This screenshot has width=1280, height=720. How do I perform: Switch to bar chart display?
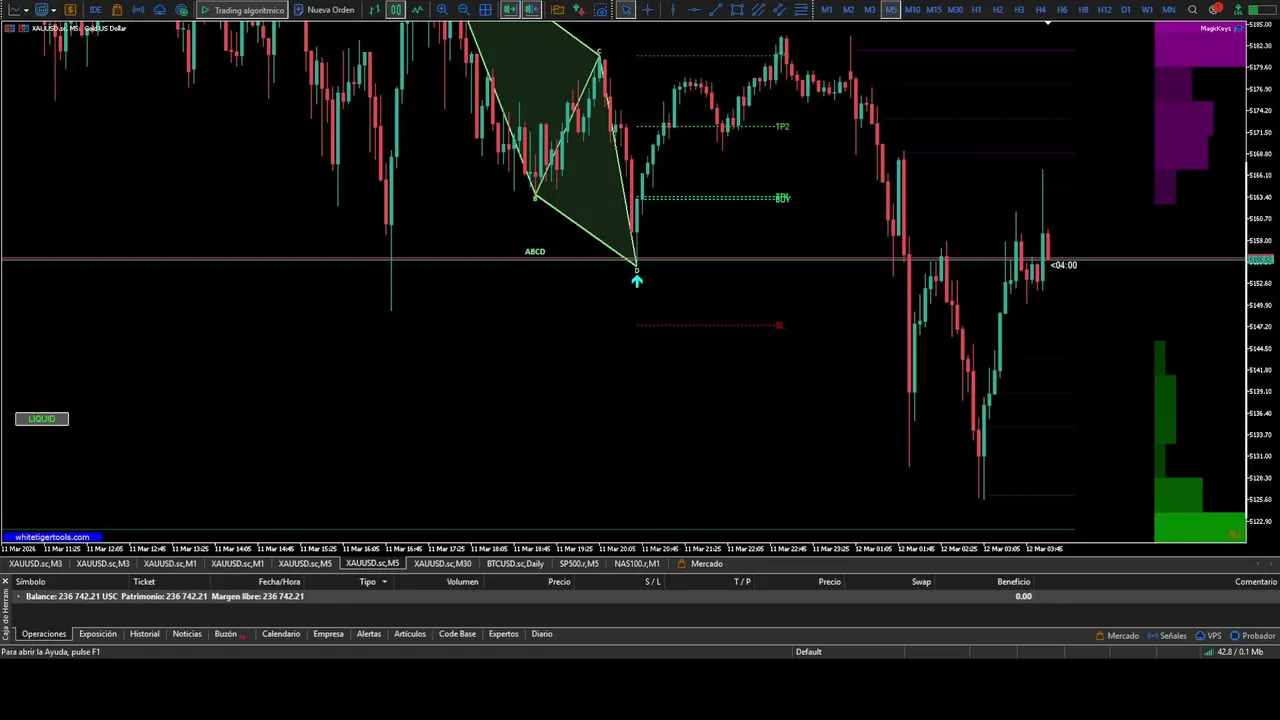[x=374, y=10]
